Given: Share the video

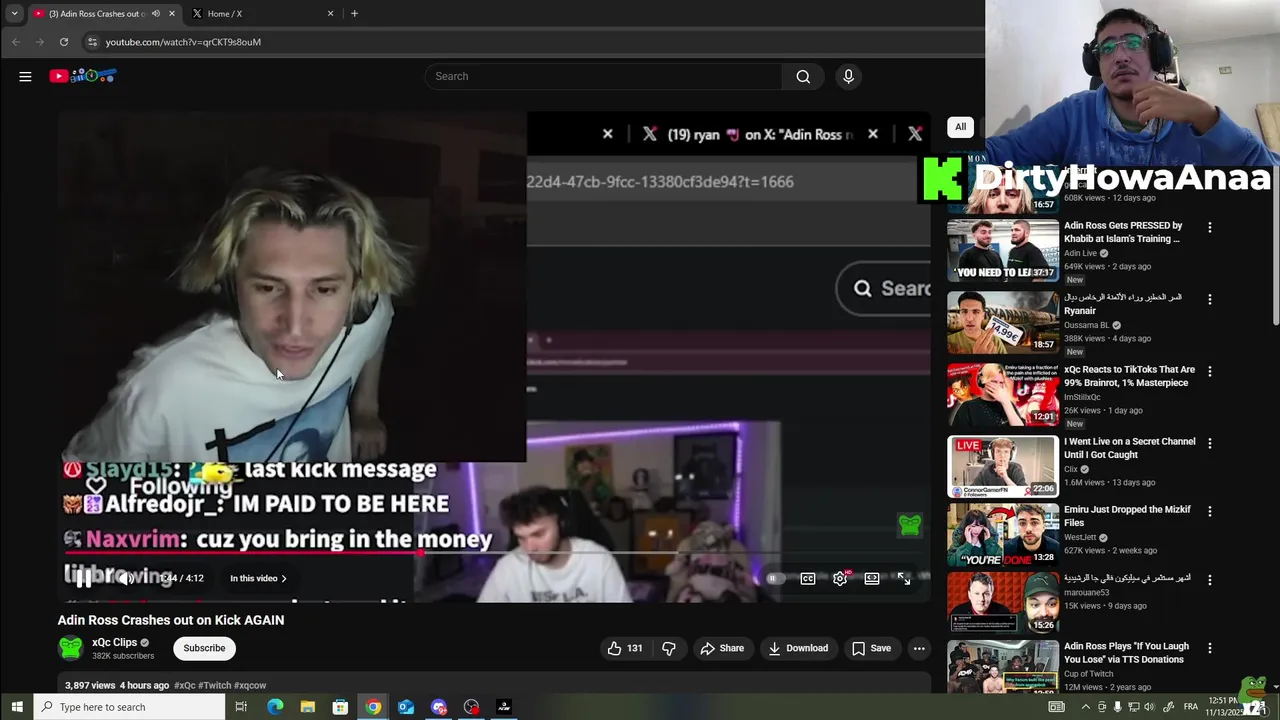Looking at the screenshot, I should click(722, 648).
